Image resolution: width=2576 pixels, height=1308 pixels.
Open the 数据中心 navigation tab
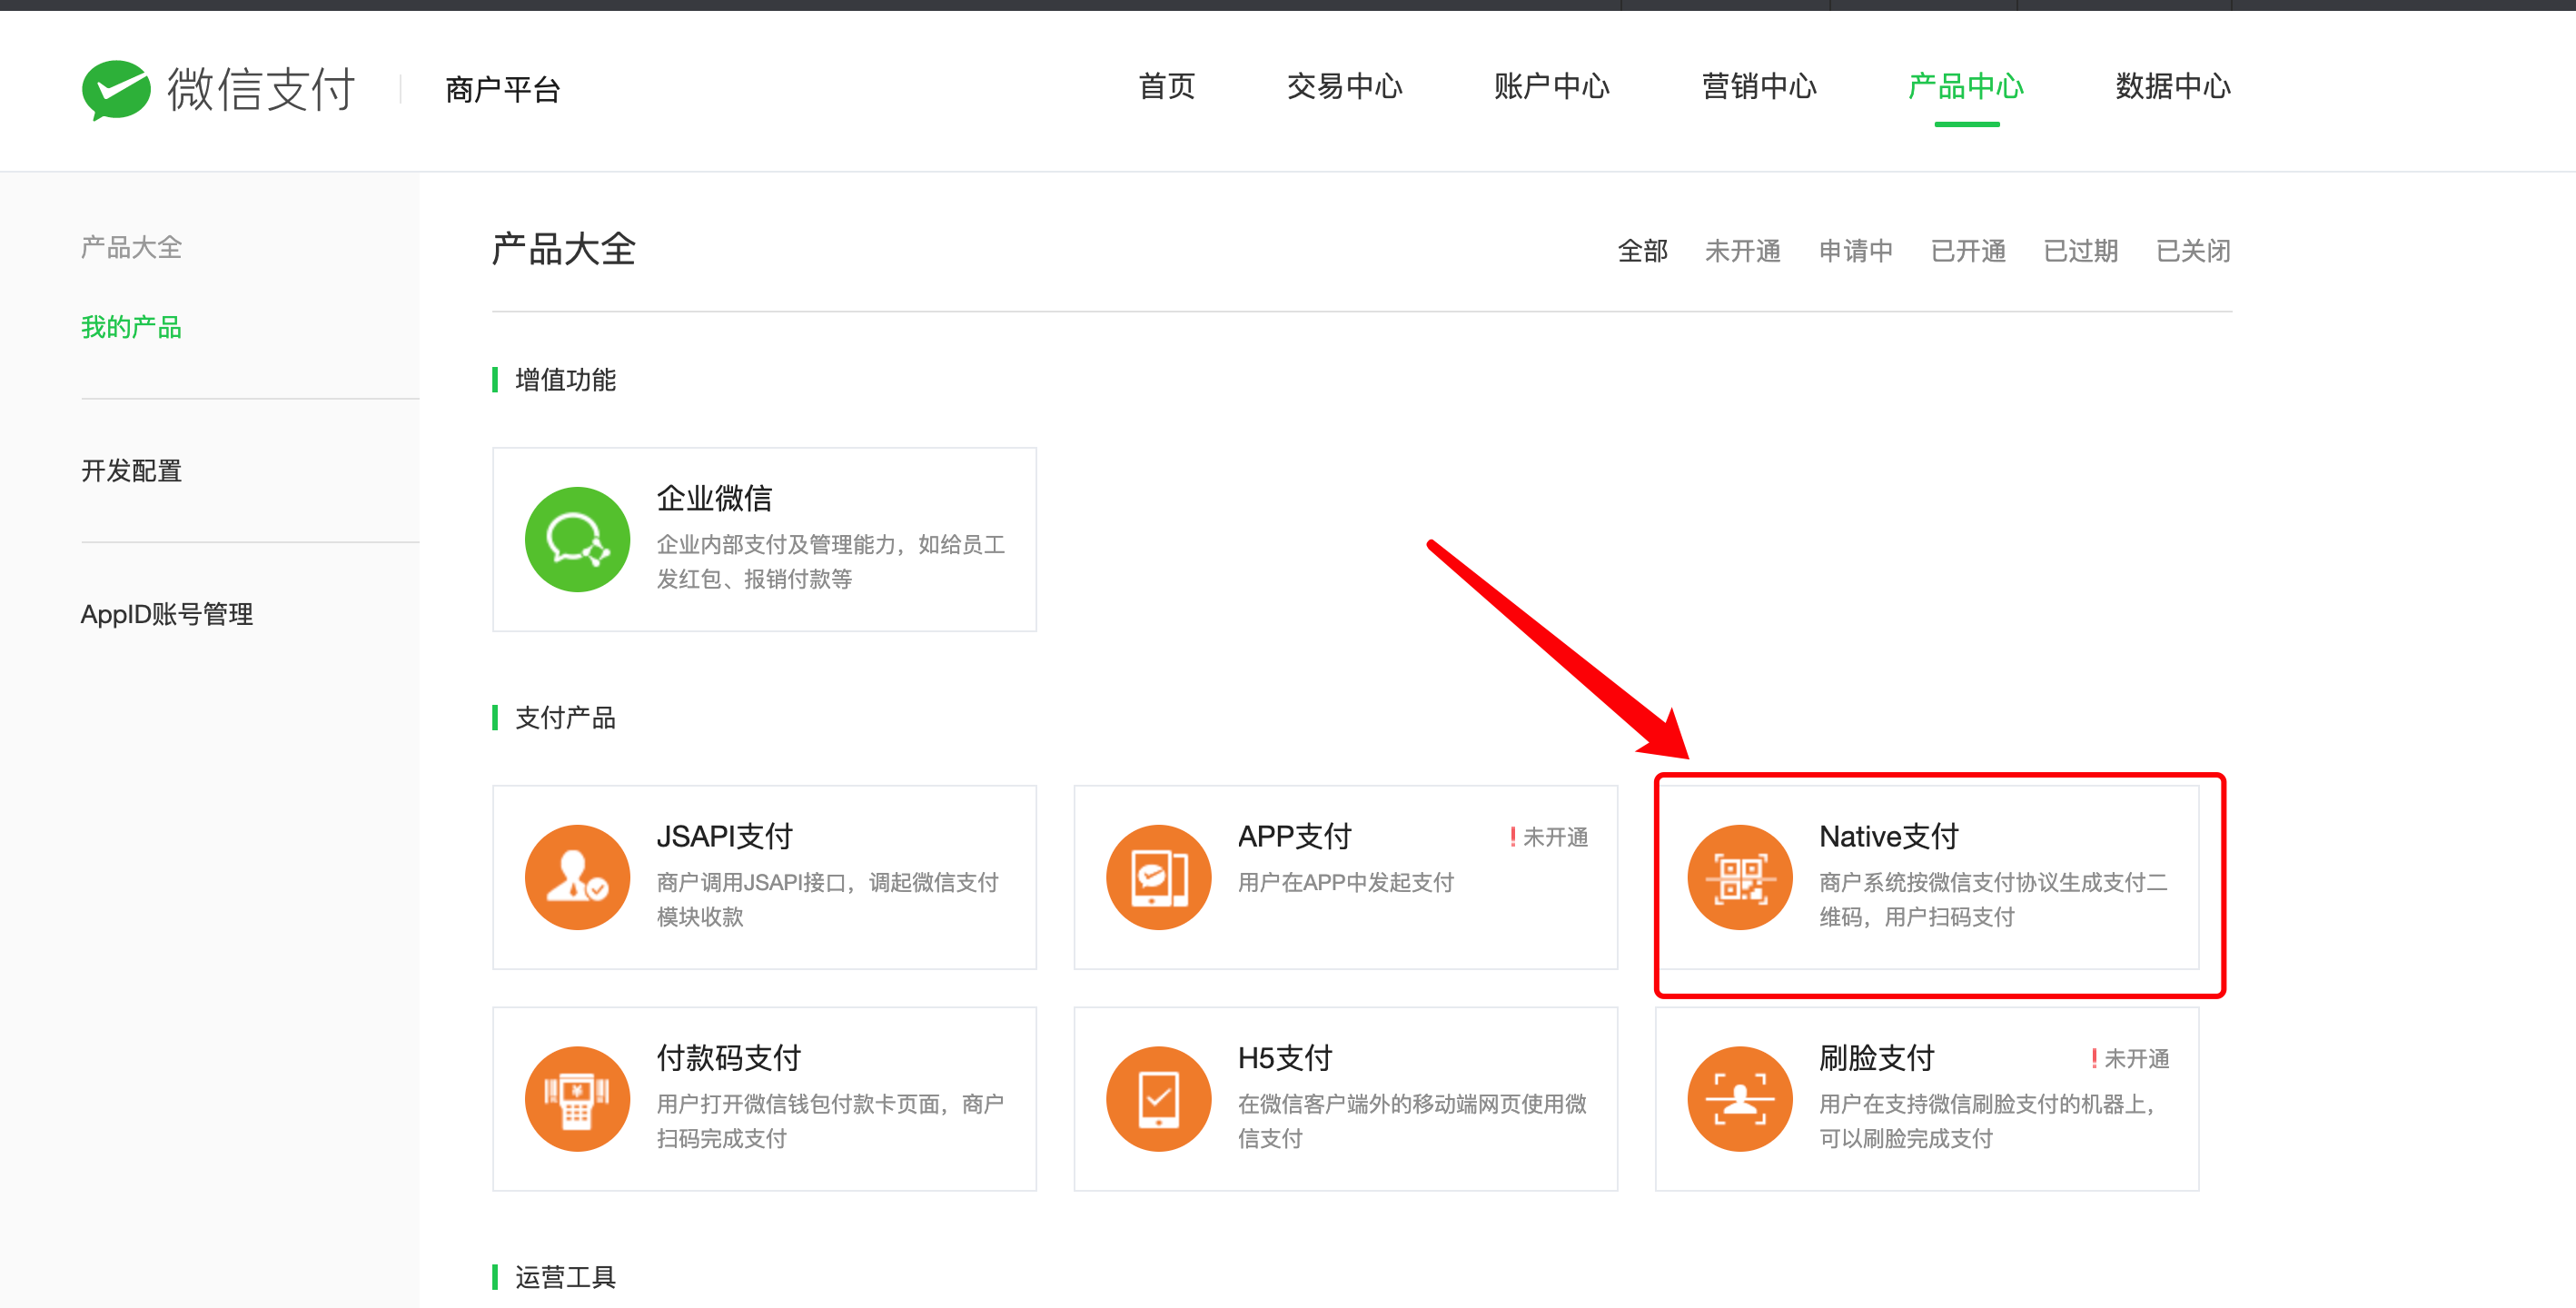(x=2173, y=87)
